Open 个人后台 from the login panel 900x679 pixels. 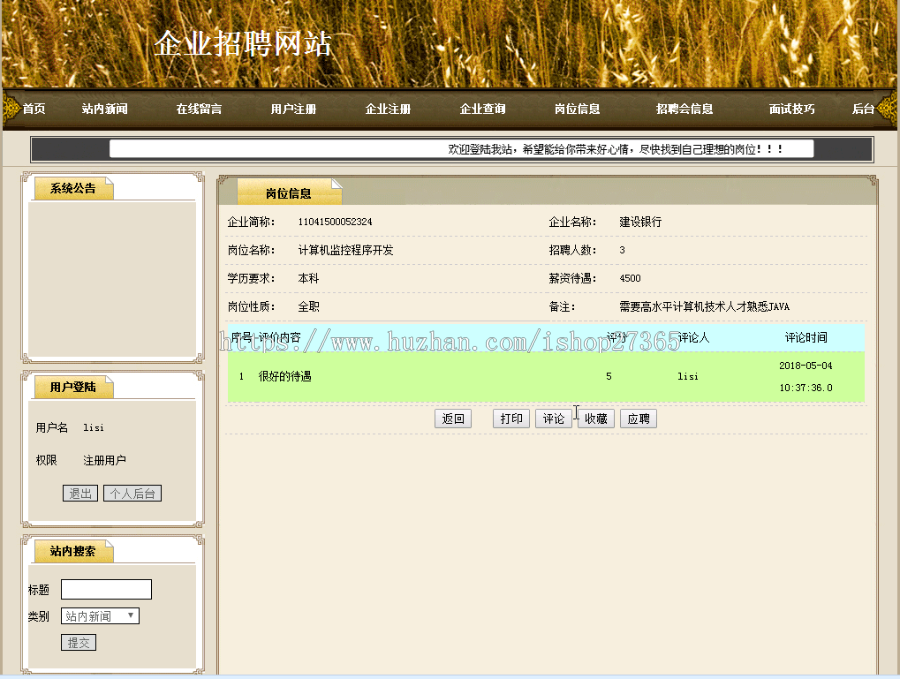[131, 492]
